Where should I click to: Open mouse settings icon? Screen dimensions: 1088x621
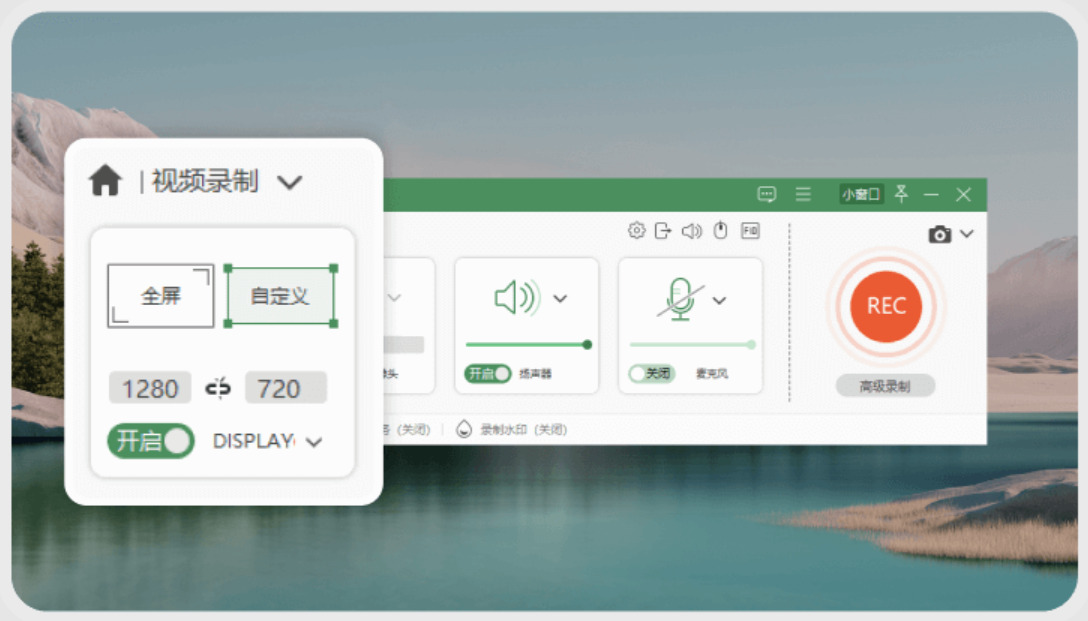721,230
